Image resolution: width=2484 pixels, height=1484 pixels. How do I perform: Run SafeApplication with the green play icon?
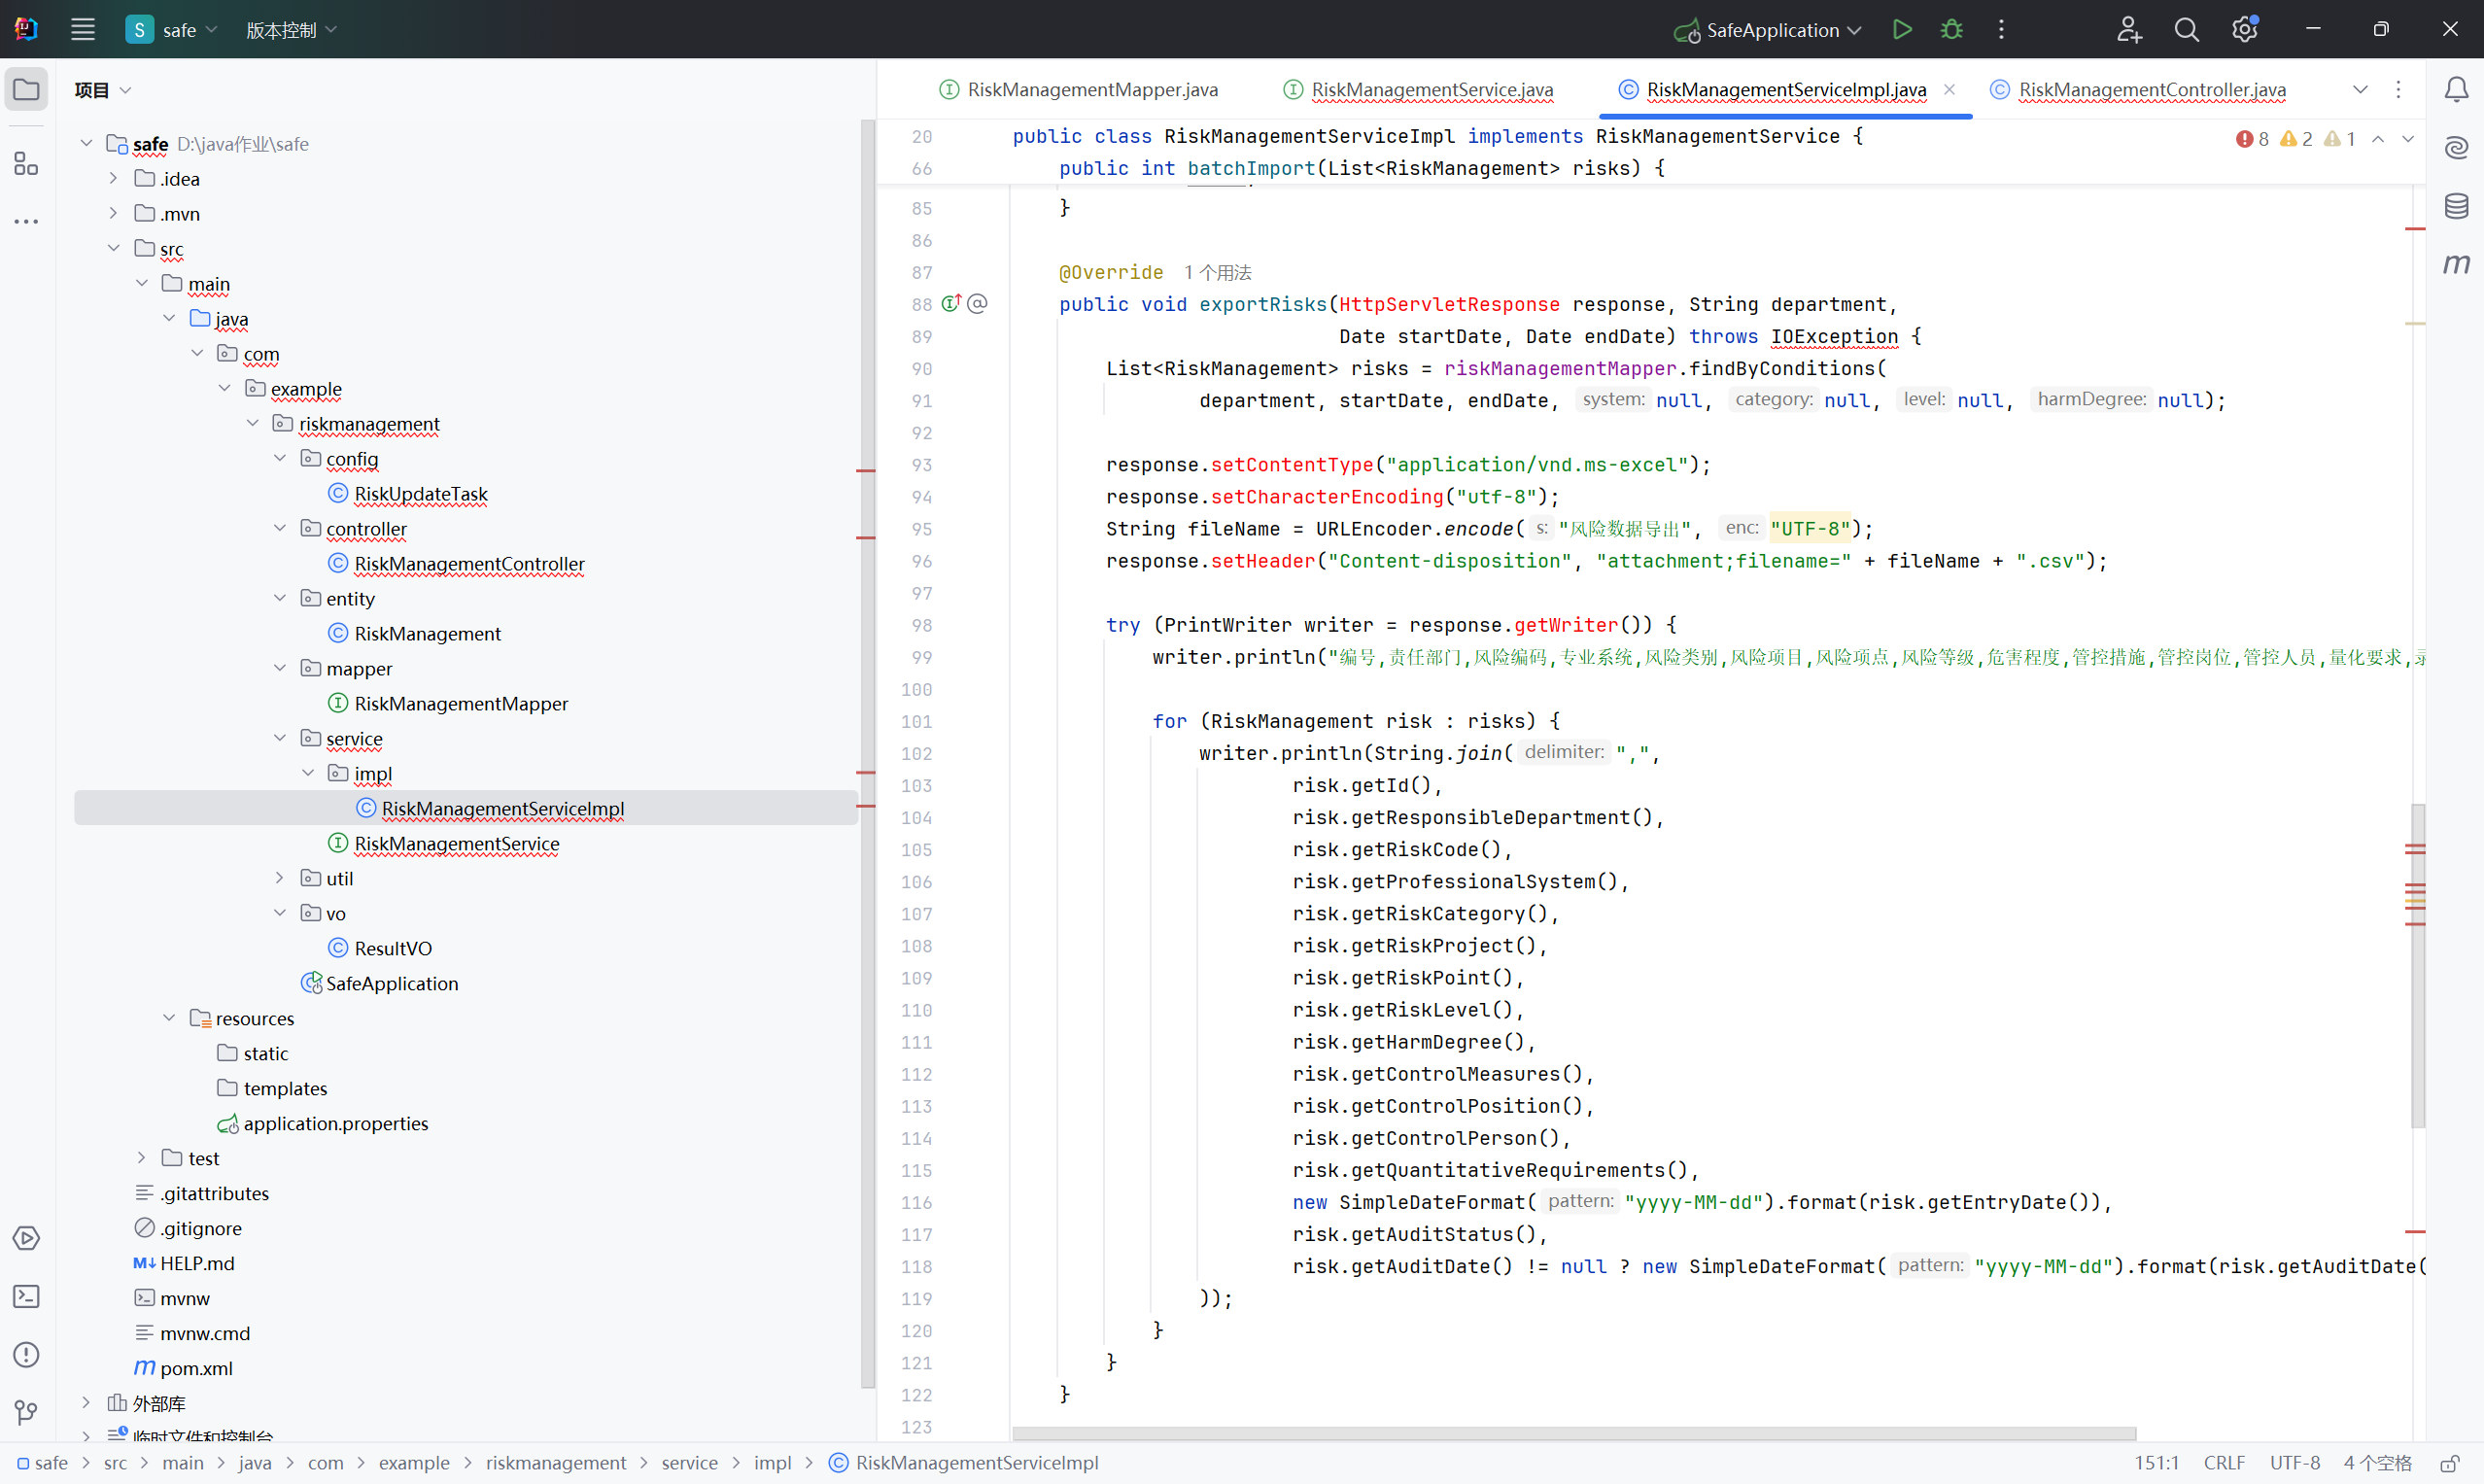[x=1902, y=30]
